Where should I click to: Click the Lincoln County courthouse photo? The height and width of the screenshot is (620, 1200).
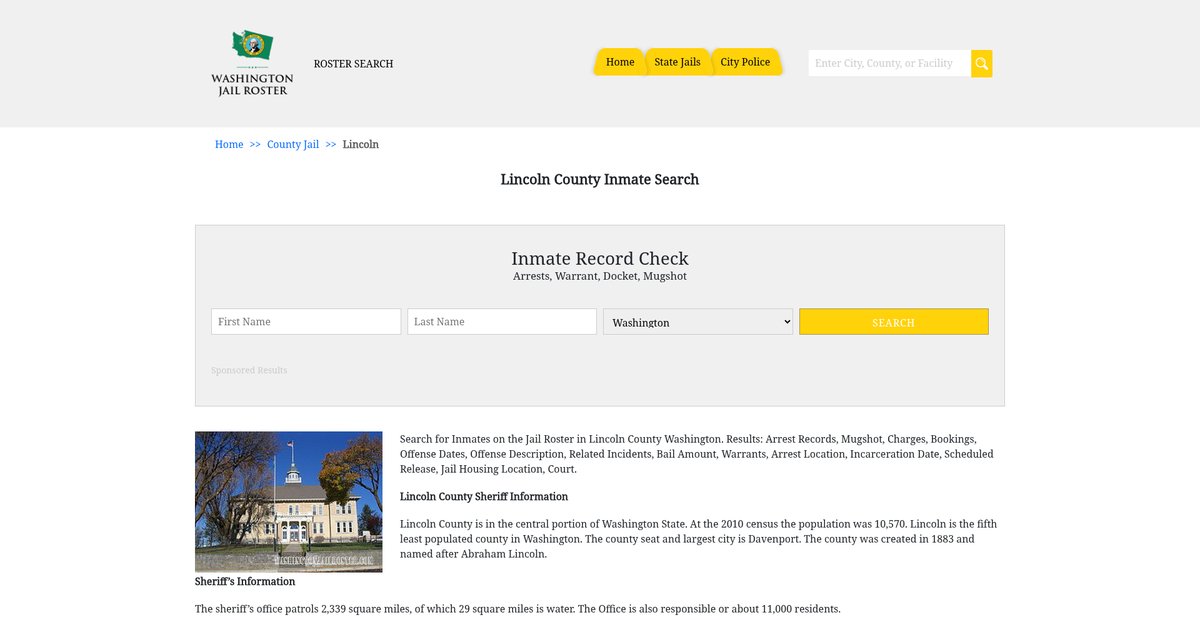click(288, 501)
